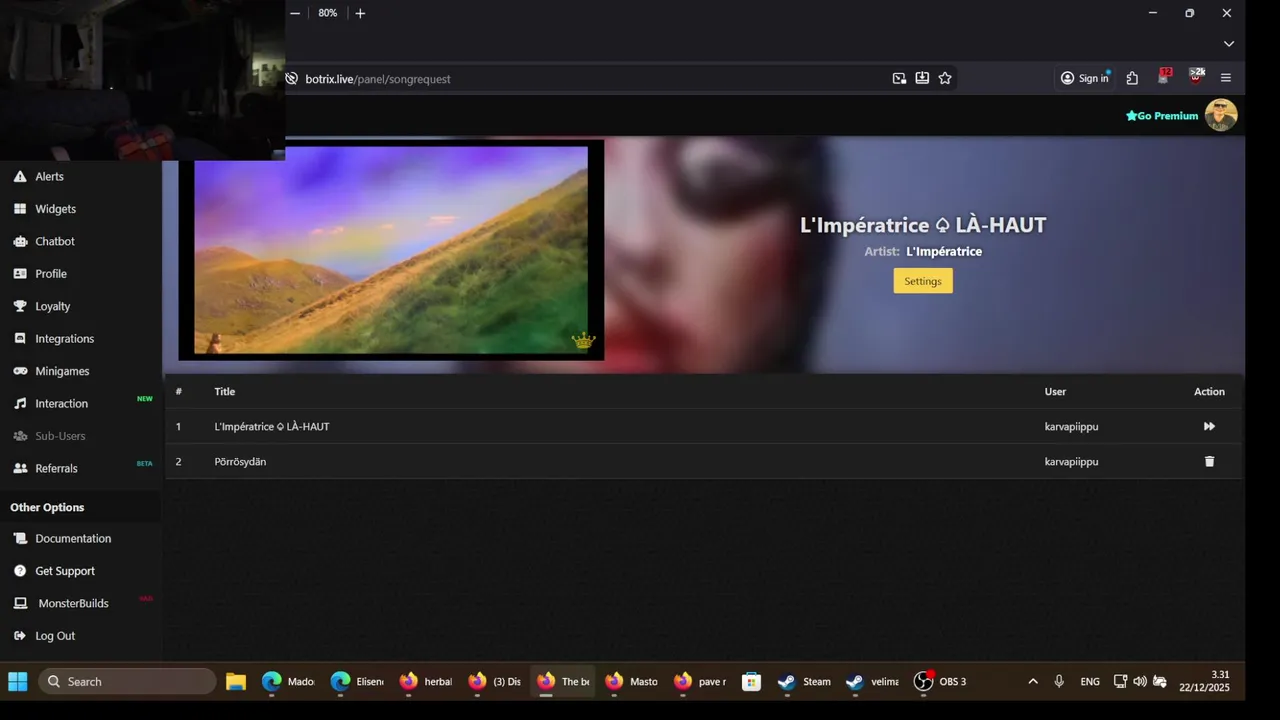Open Integrations in the sidebar
Image resolution: width=1280 pixels, height=720 pixels.
click(x=64, y=339)
